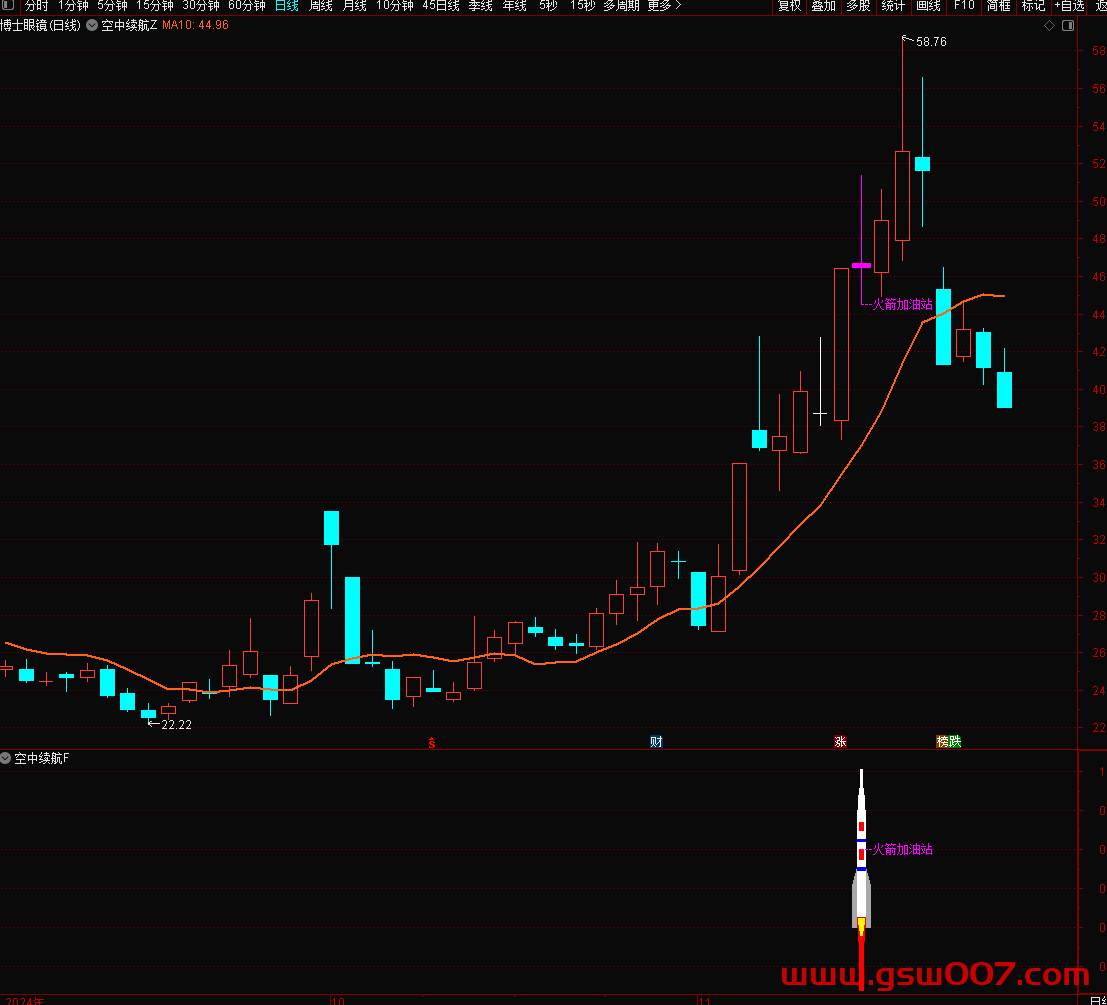
Task: Open the 画线 drawing tools
Action: 928,6
